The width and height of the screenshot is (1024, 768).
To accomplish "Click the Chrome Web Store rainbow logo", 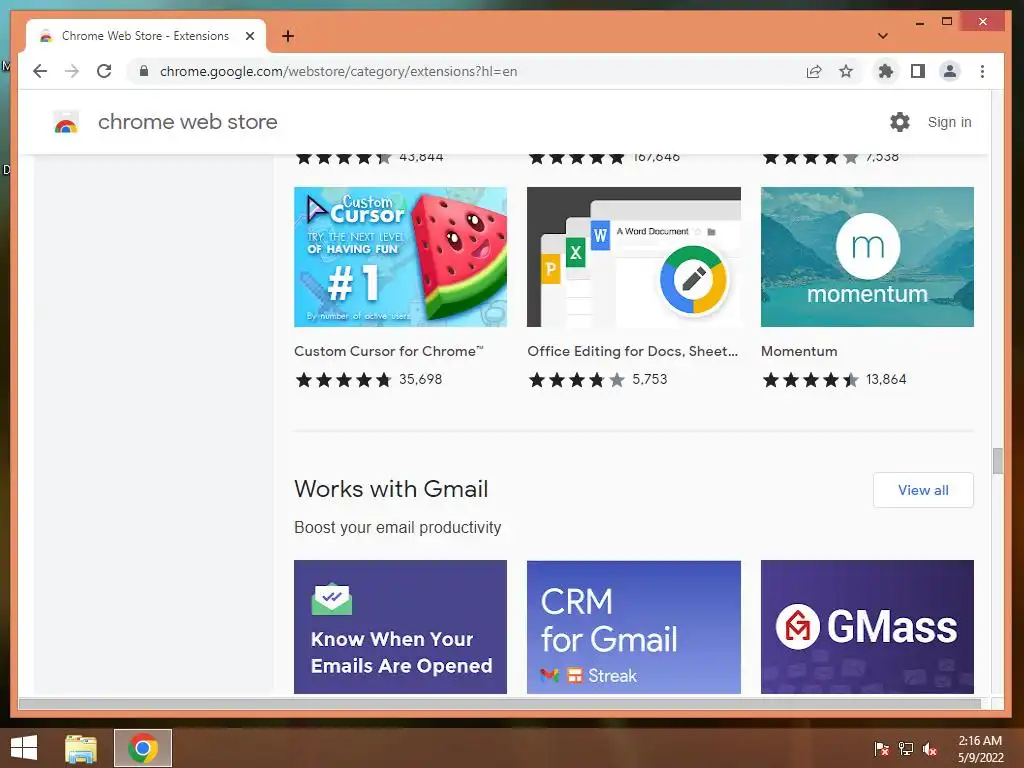I will pyautogui.click(x=66, y=122).
